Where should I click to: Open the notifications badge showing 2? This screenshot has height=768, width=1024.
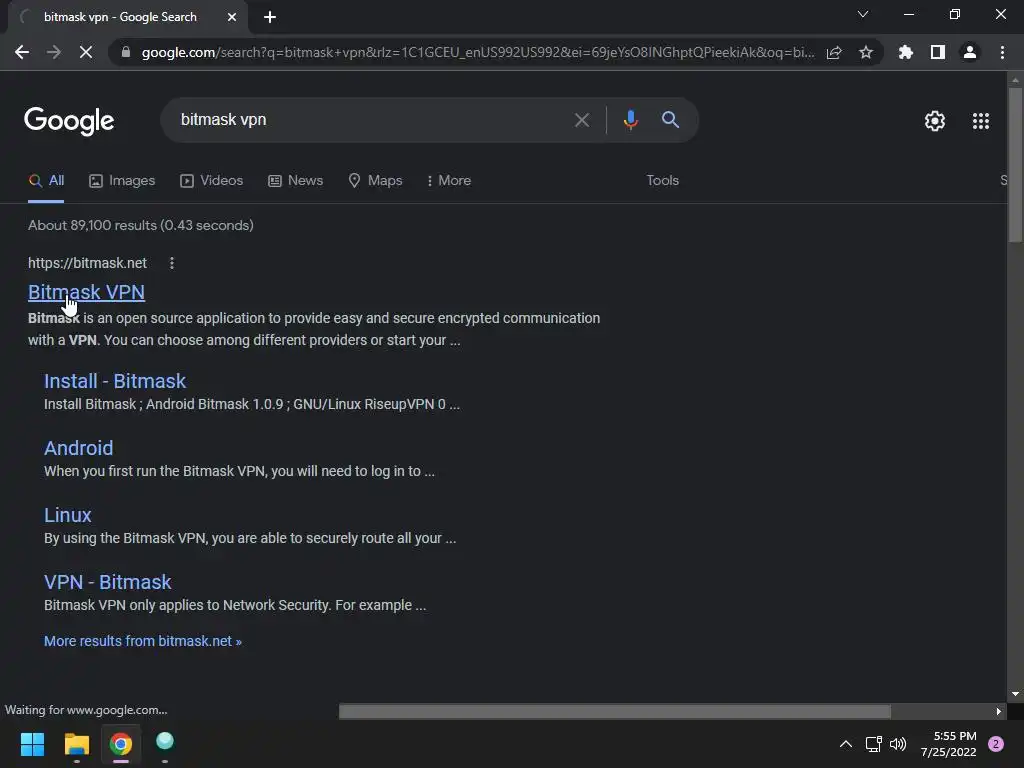(996, 744)
